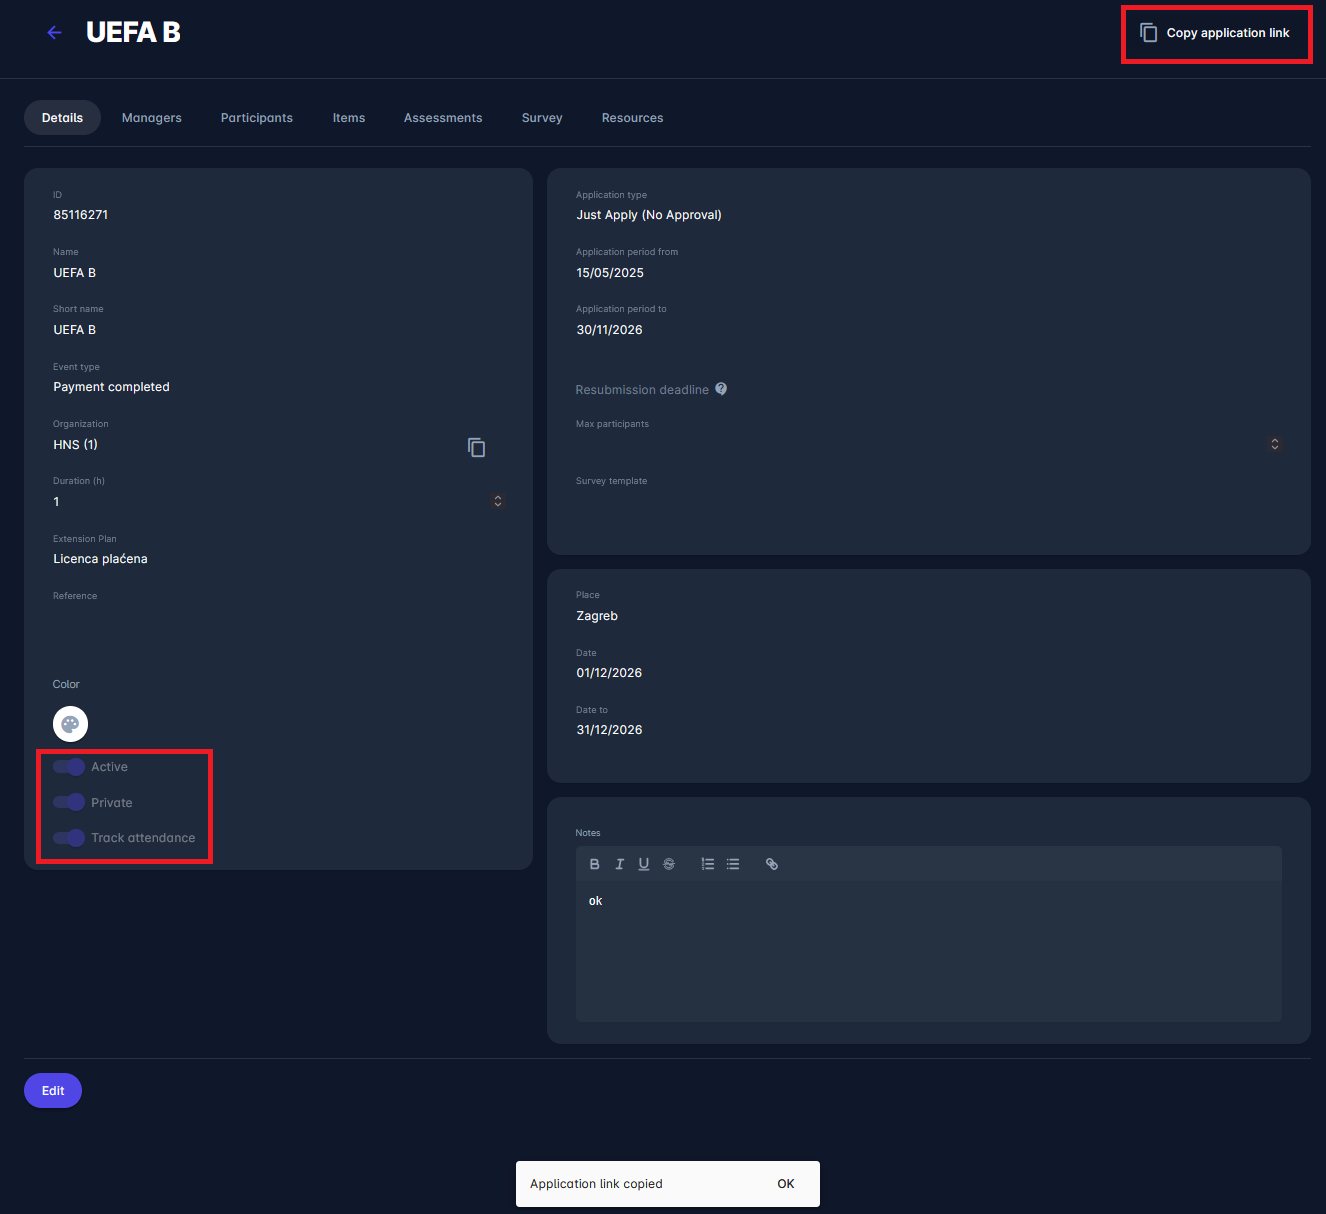
Task: Toggle bold formatting in Notes
Action: (x=595, y=864)
